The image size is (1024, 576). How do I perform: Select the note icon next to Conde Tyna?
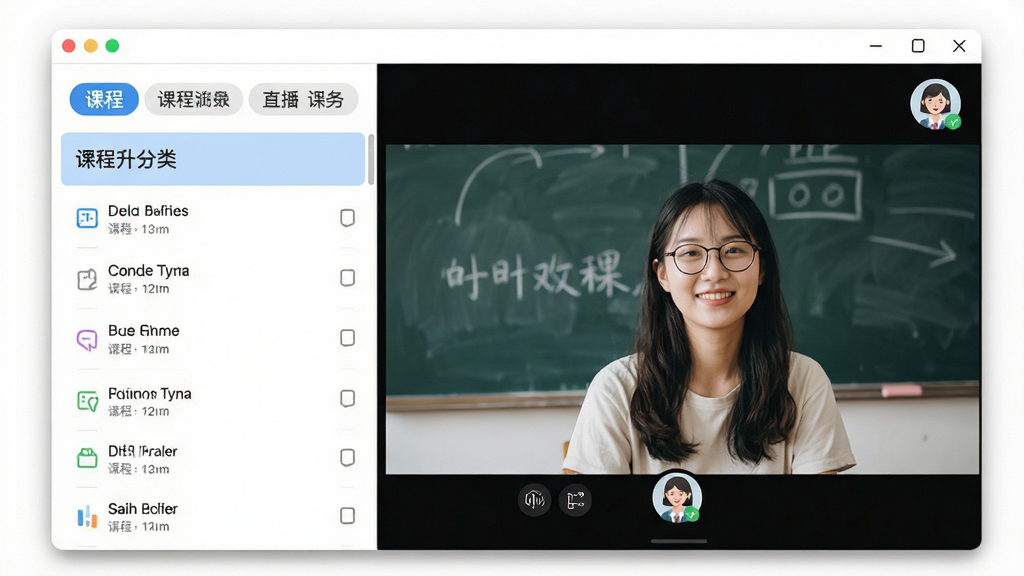(87, 280)
